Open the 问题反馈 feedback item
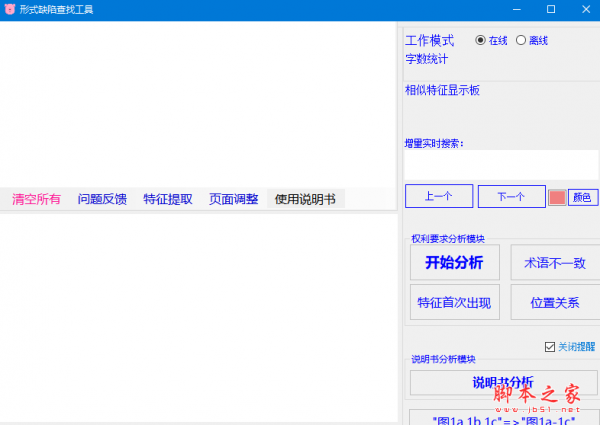The image size is (600, 425). (x=102, y=199)
